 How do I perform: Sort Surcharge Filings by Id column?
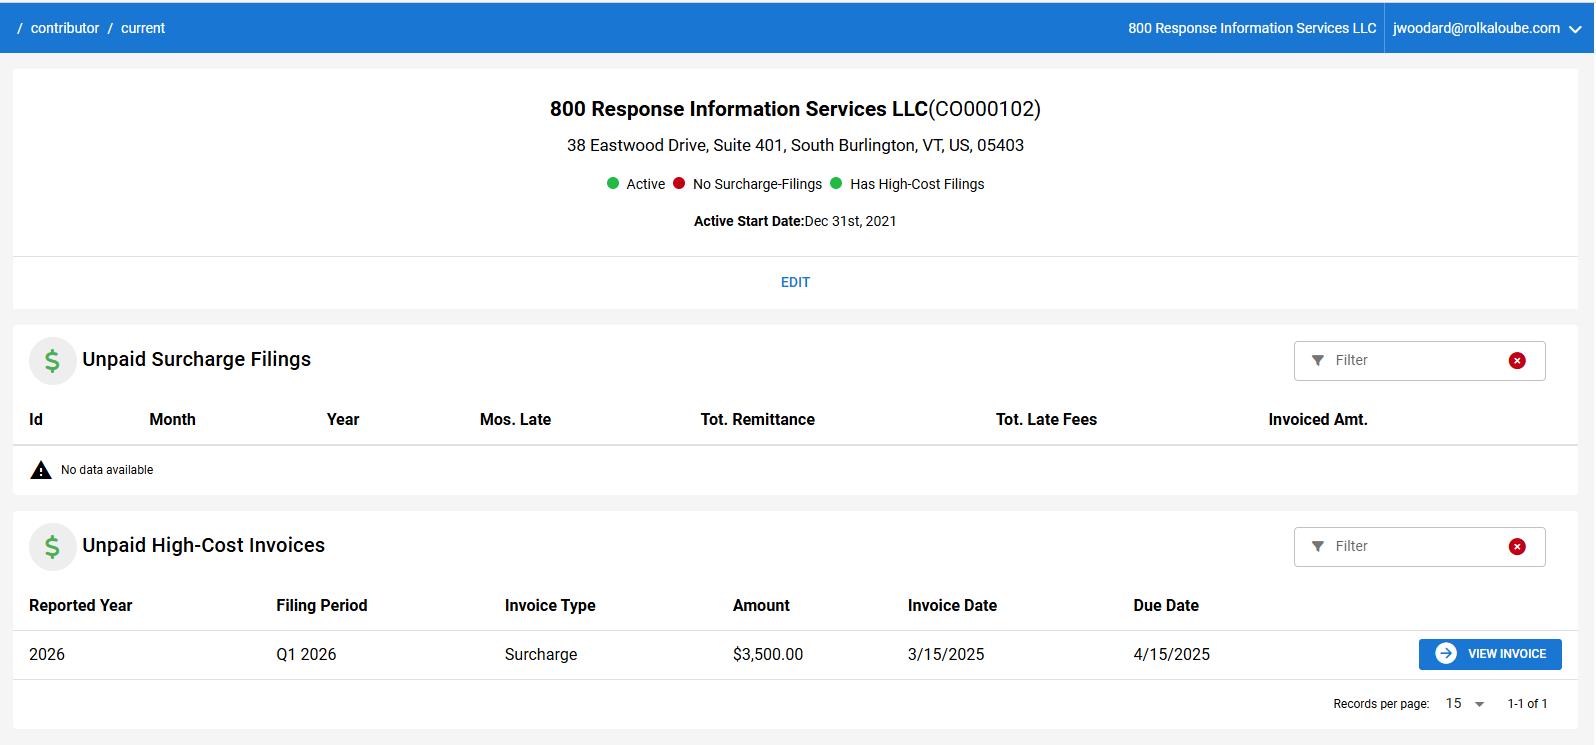[36, 420]
